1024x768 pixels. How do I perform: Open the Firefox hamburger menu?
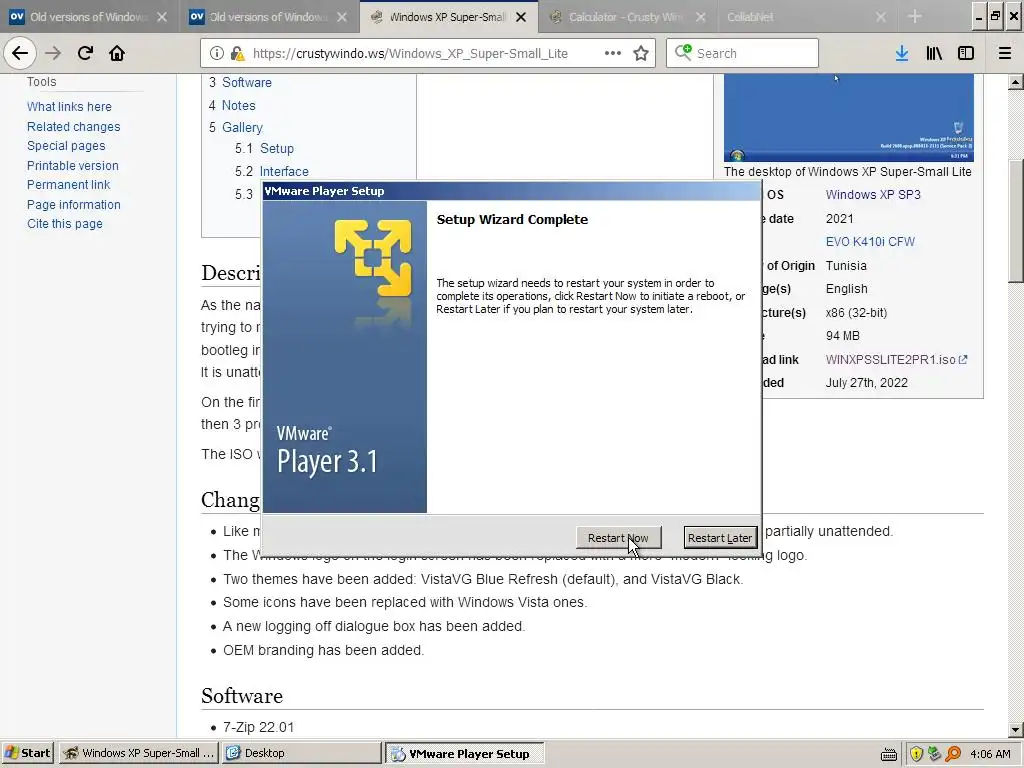pyautogui.click(x=1005, y=54)
